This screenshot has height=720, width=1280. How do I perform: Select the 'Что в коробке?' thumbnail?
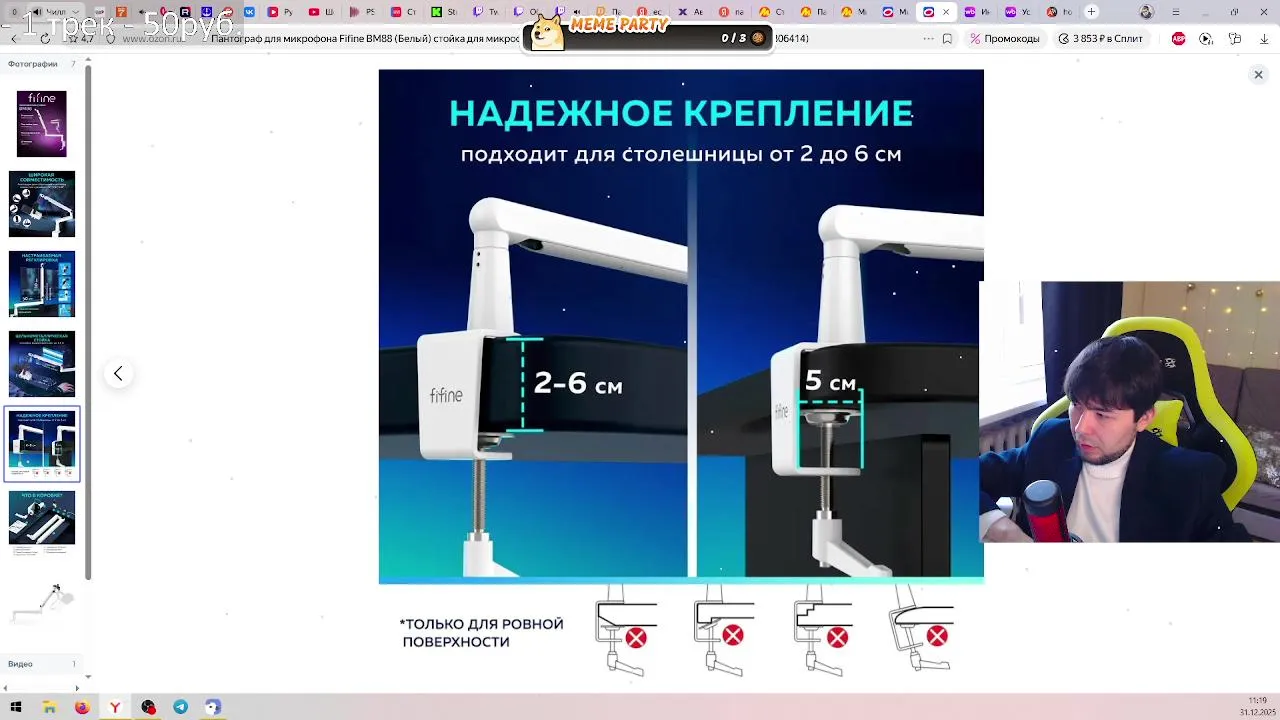(42, 522)
